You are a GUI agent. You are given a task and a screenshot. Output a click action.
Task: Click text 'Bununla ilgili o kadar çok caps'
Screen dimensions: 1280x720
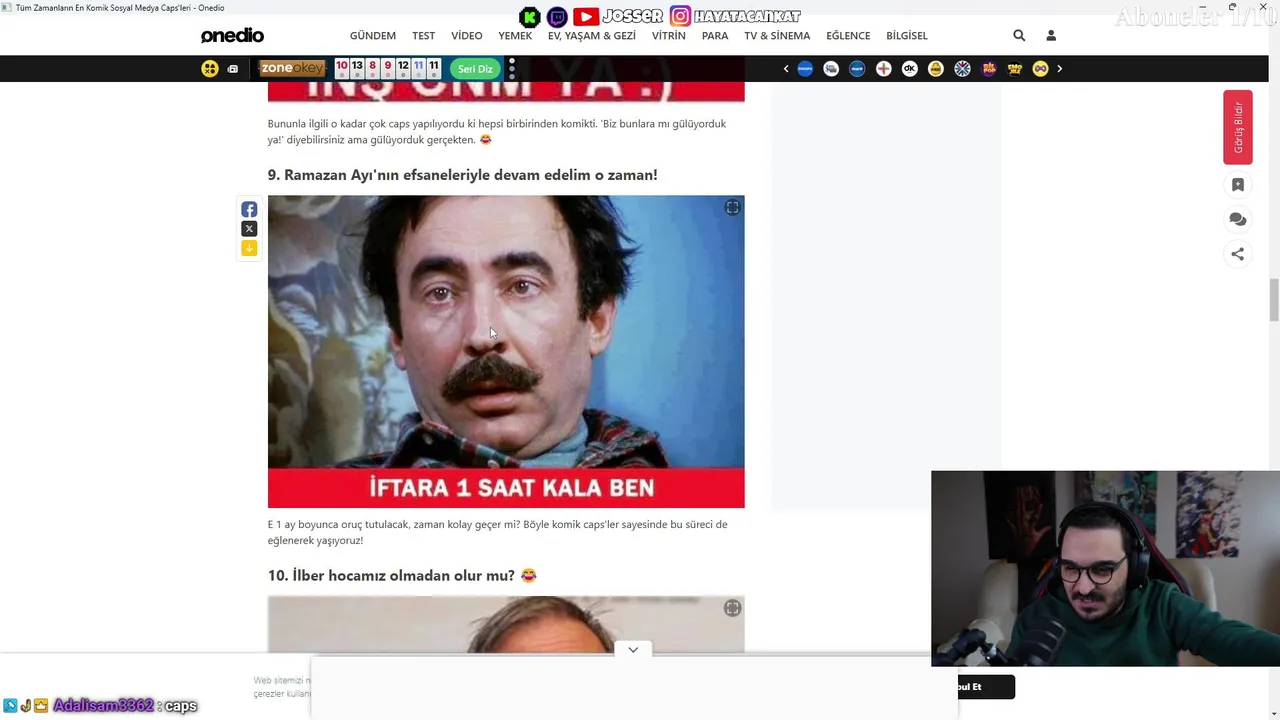pos(347,124)
